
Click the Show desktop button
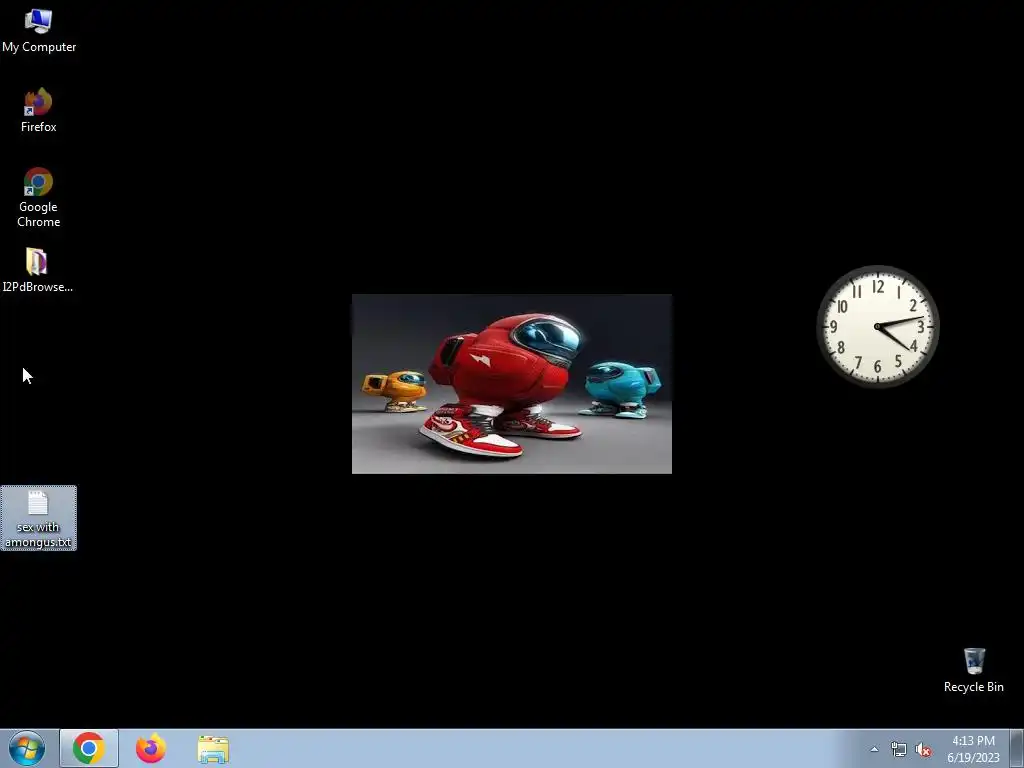coord(1017,748)
